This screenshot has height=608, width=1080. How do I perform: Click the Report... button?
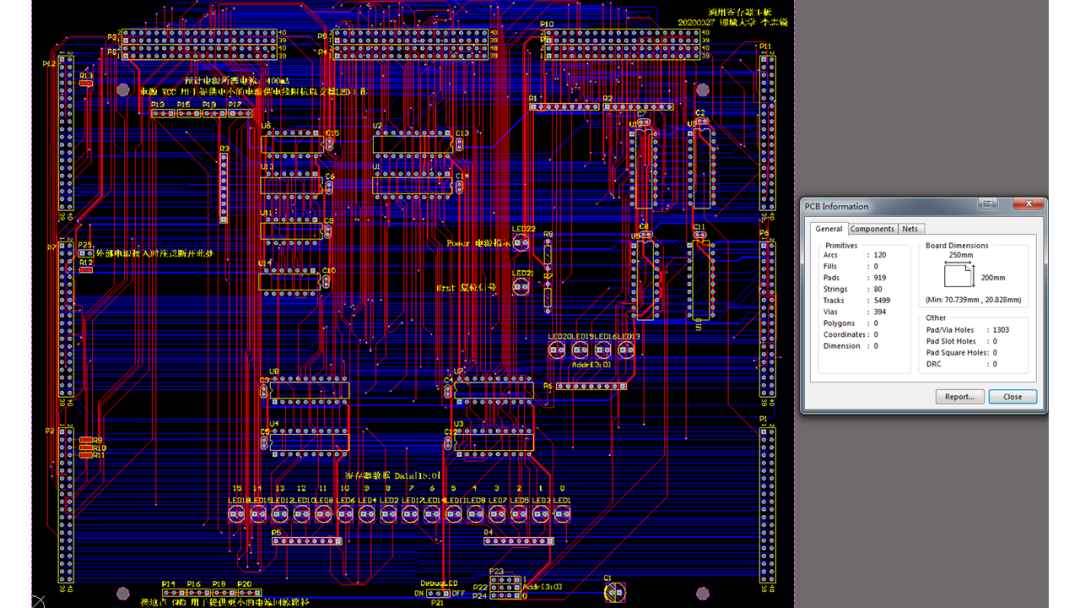pyautogui.click(x=959, y=397)
